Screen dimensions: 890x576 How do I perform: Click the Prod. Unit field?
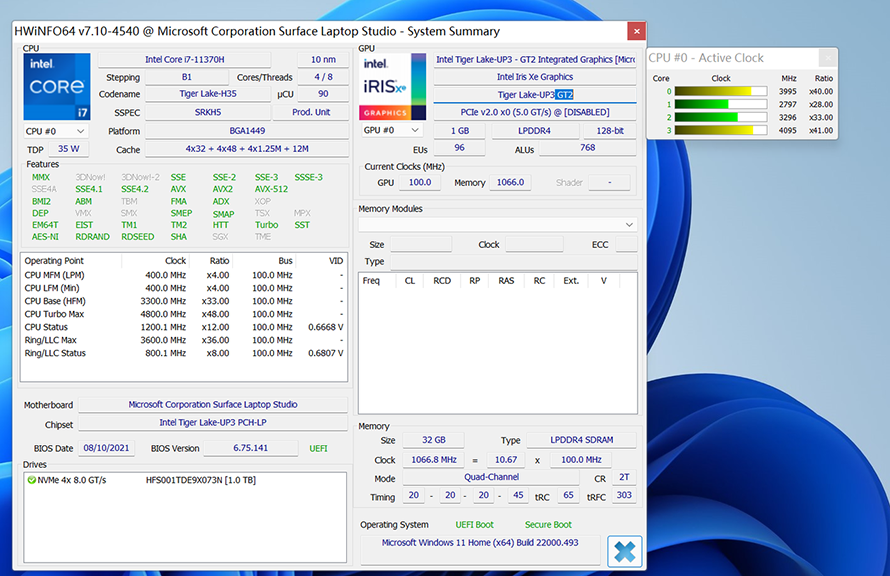tap(311, 112)
